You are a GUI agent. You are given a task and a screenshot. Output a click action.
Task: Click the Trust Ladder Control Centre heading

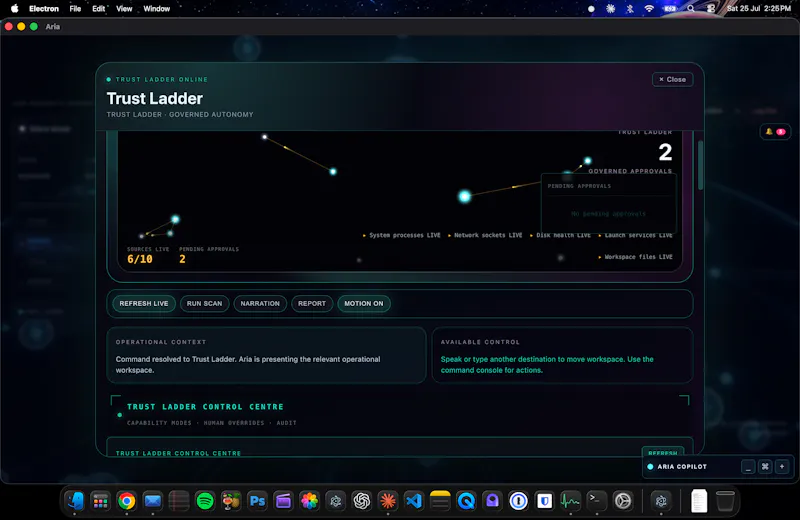point(205,407)
